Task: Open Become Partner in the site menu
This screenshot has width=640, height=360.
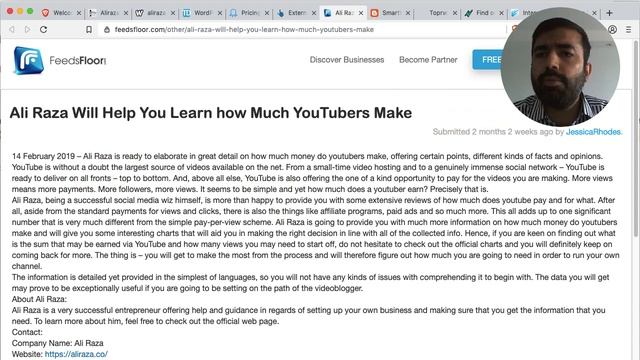Action: pos(428,60)
